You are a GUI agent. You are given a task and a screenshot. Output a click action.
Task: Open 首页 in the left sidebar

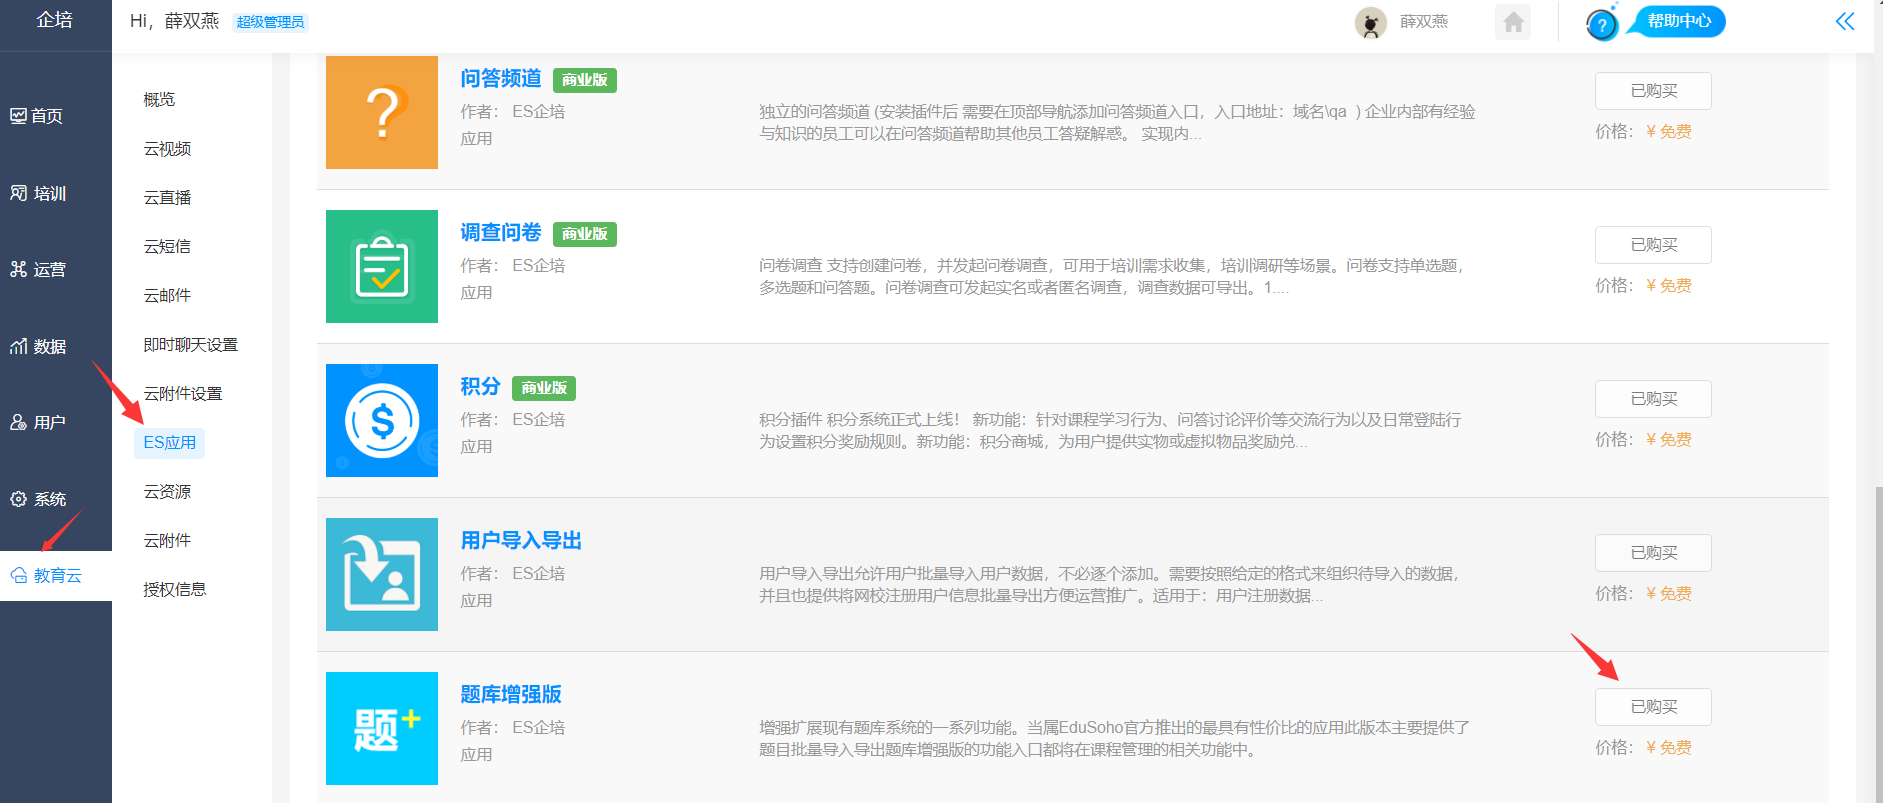(x=37, y=116)
